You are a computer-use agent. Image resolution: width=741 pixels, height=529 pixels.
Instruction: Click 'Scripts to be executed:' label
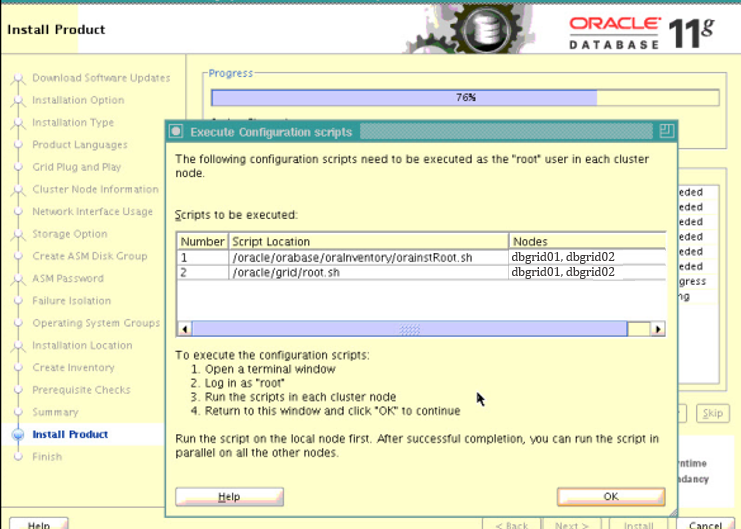click(x=236, y=215)
